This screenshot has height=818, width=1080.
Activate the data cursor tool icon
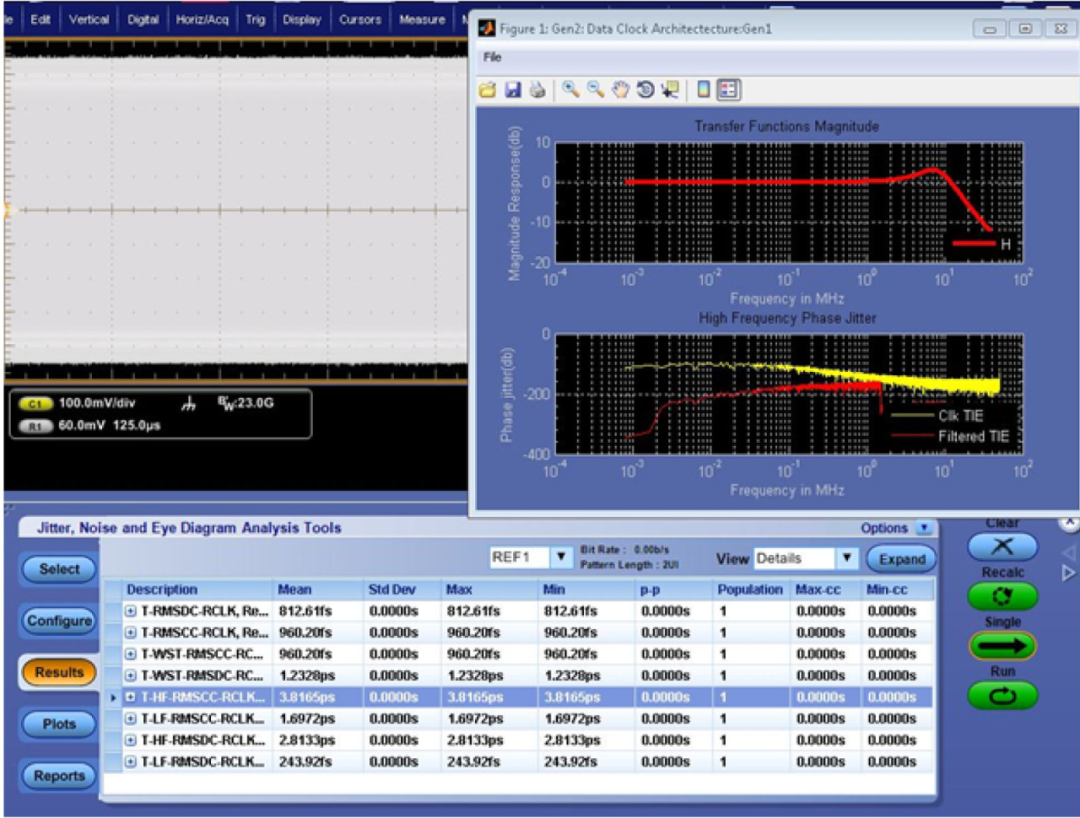[670, 90]
